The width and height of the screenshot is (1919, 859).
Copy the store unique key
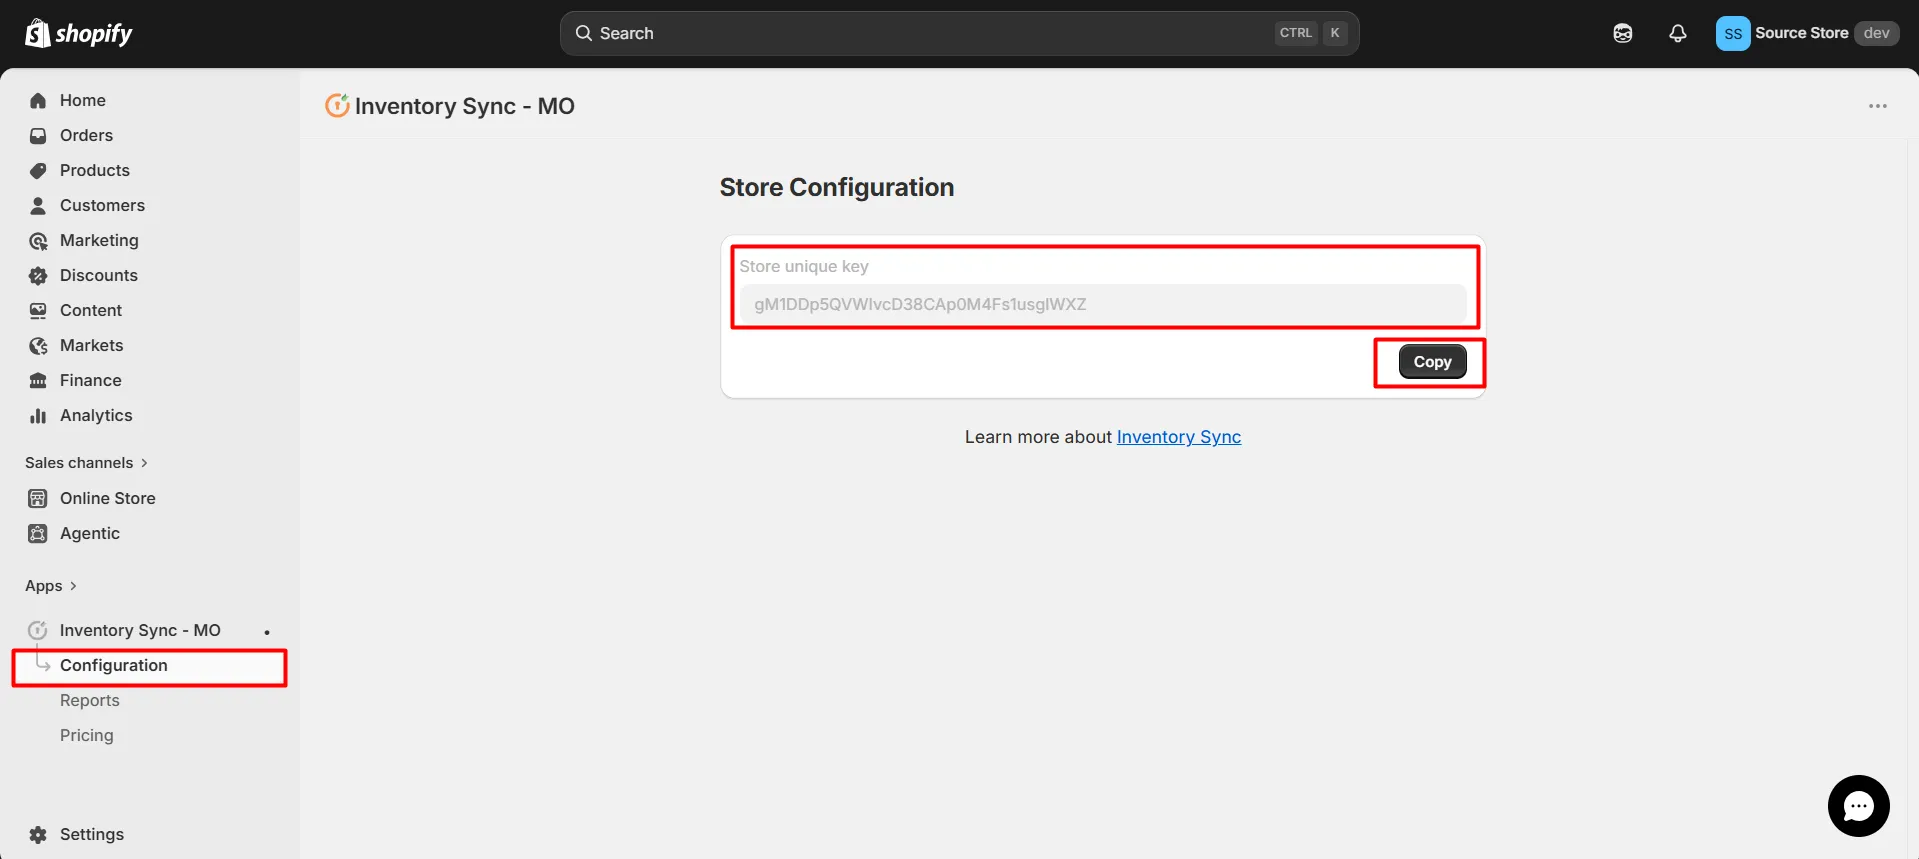(x=1432, y=362)
